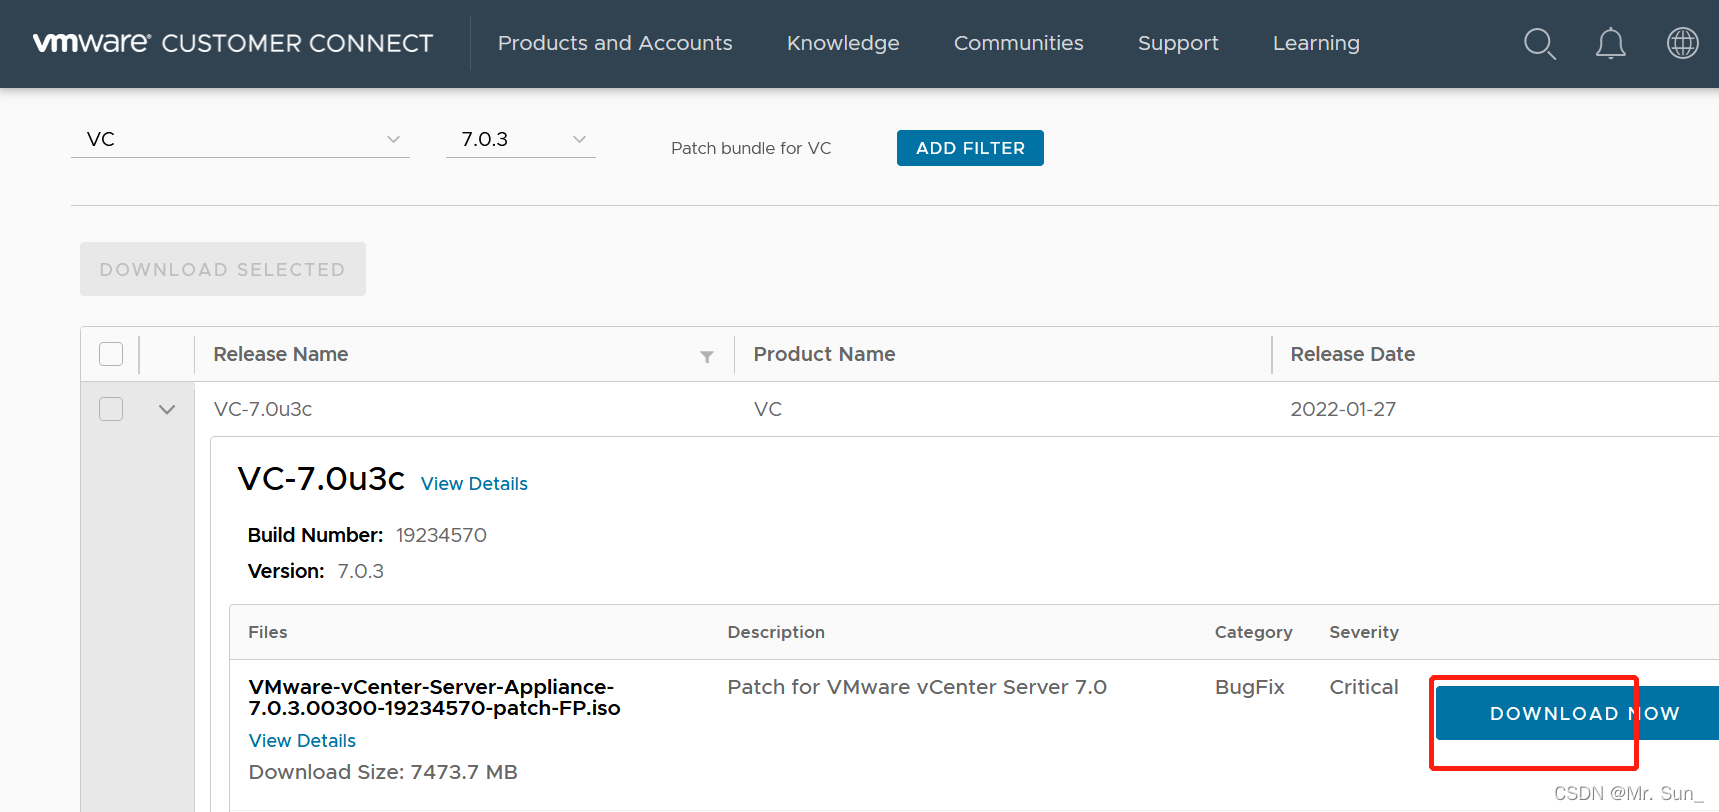Click the VMware Customer Connect logo
The width and height of the screenshot is (1719, 812).
[233, 43]
